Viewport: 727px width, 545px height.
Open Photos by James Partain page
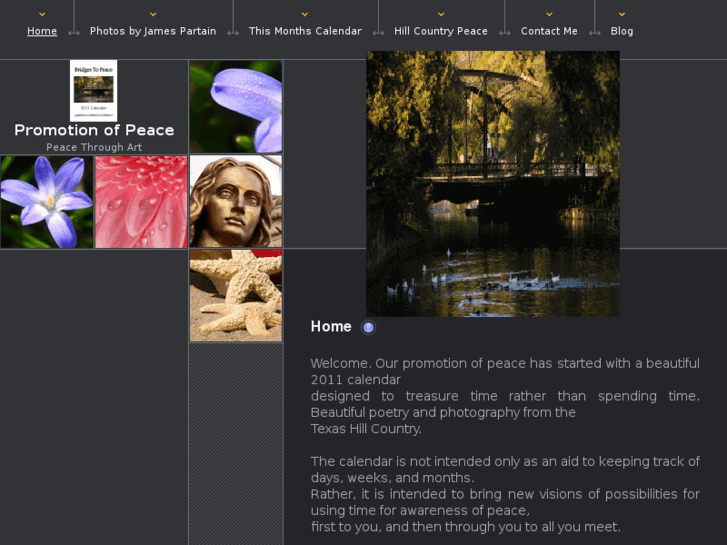coord(153,31)
